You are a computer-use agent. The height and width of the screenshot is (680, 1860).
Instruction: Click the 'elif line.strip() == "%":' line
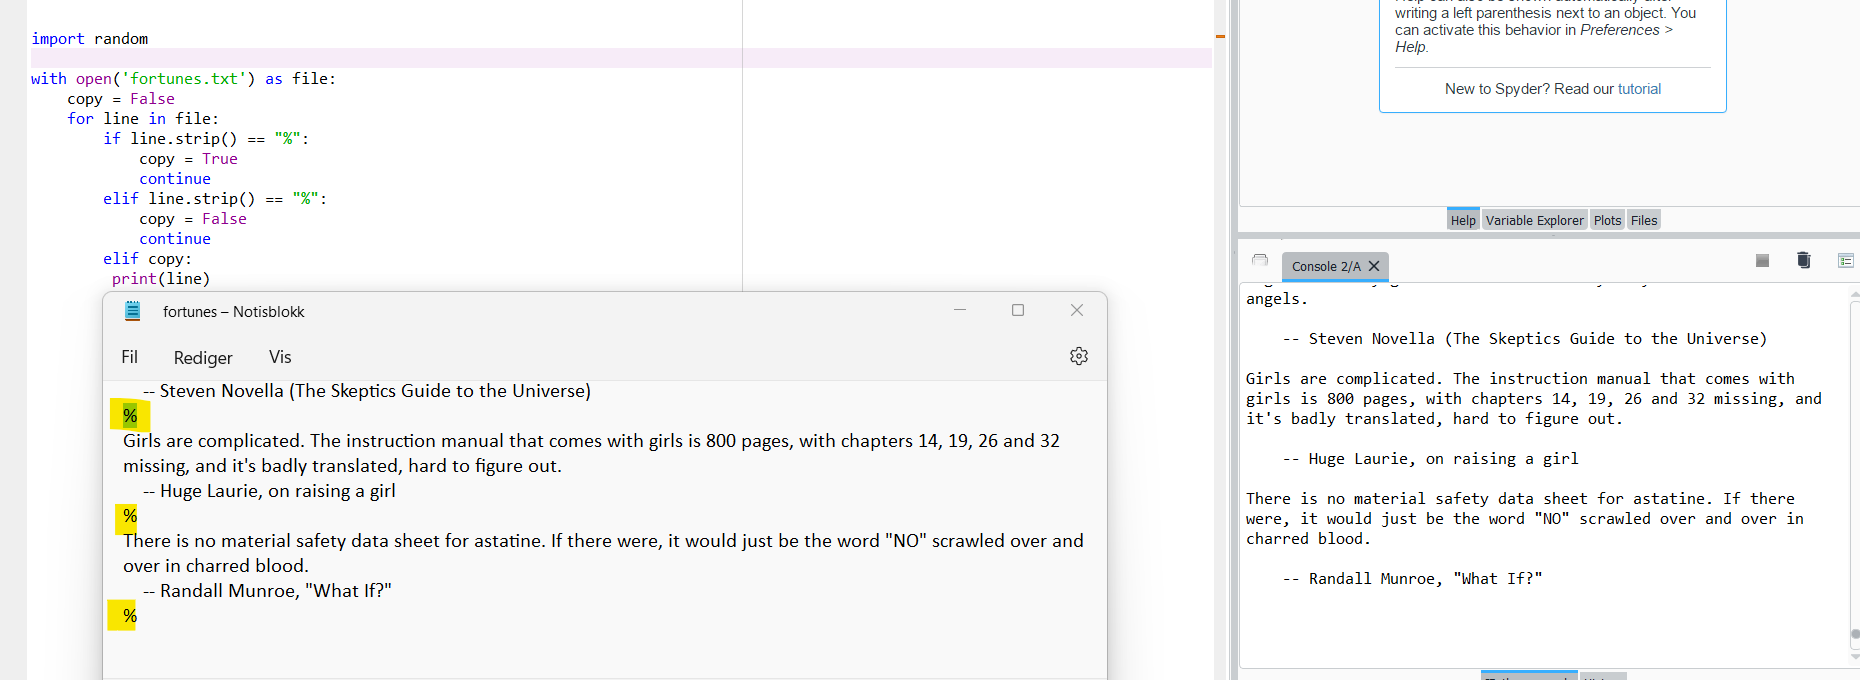point(215,199)
